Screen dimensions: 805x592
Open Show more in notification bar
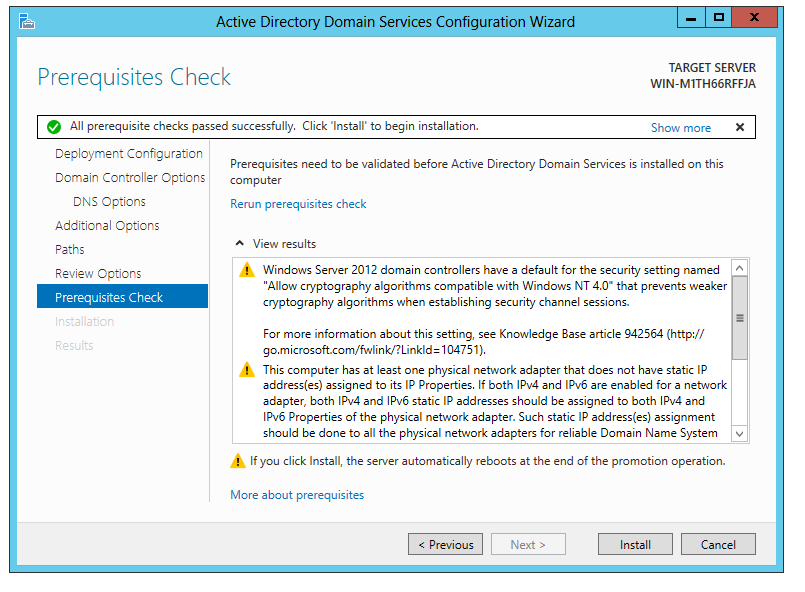click(x=680, y=128)
